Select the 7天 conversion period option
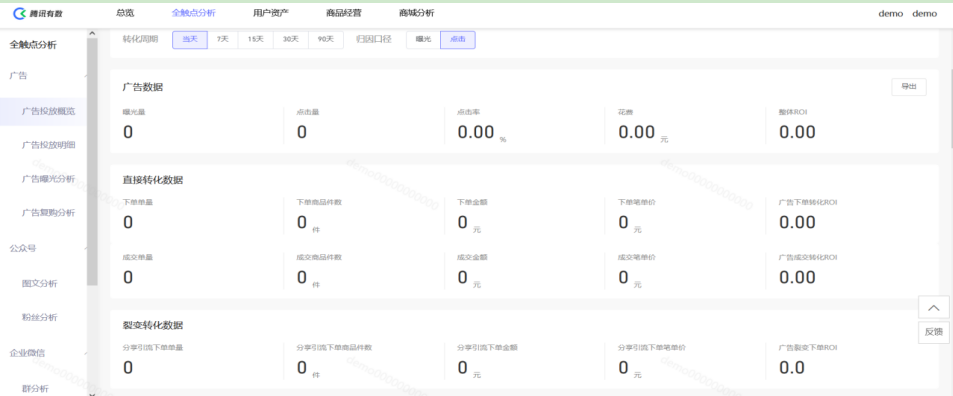This screenshot has width=953, height=396. tap(223, 39)
